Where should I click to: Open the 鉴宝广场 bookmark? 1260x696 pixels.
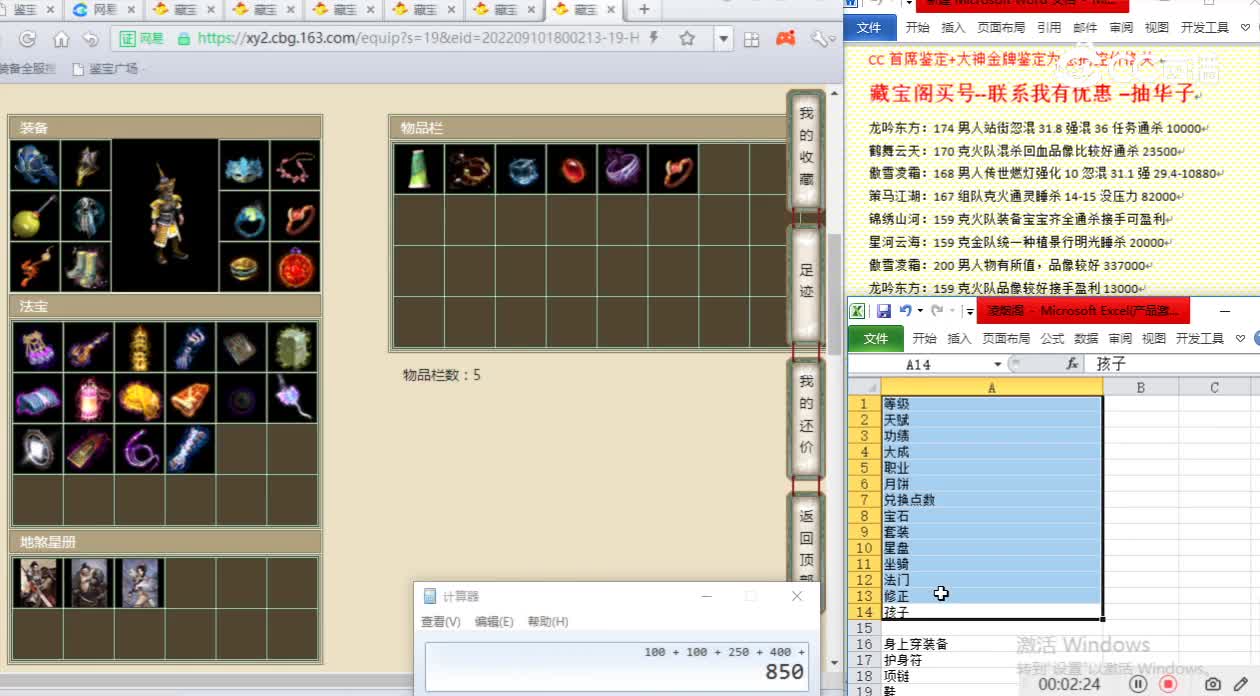[105, 69]
